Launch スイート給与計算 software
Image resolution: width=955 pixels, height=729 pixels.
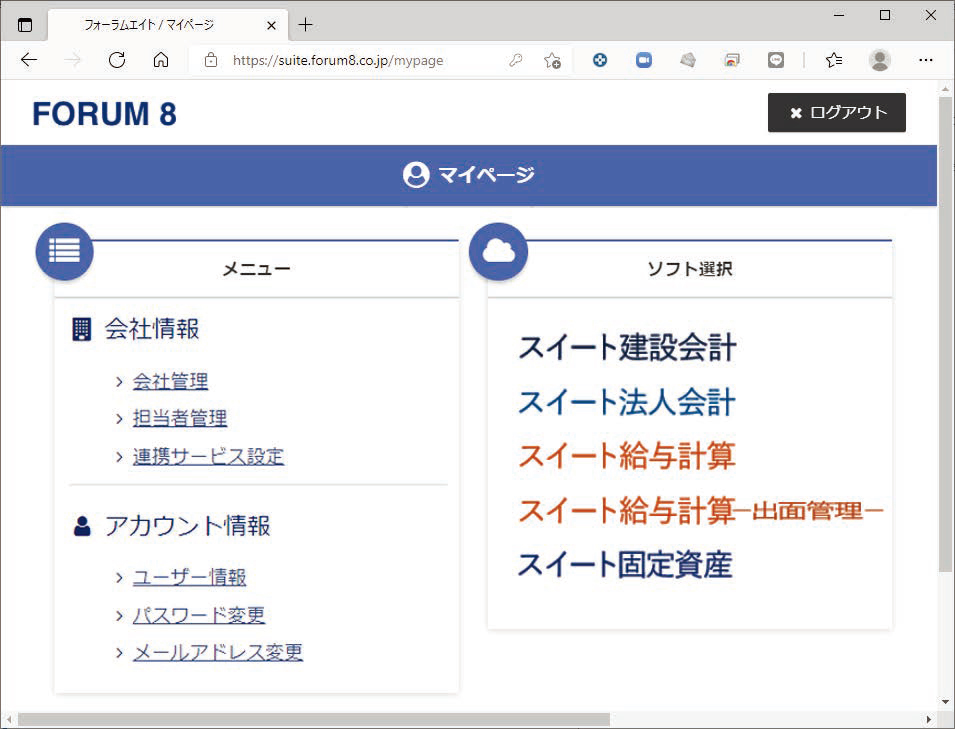tap(627, 456)
